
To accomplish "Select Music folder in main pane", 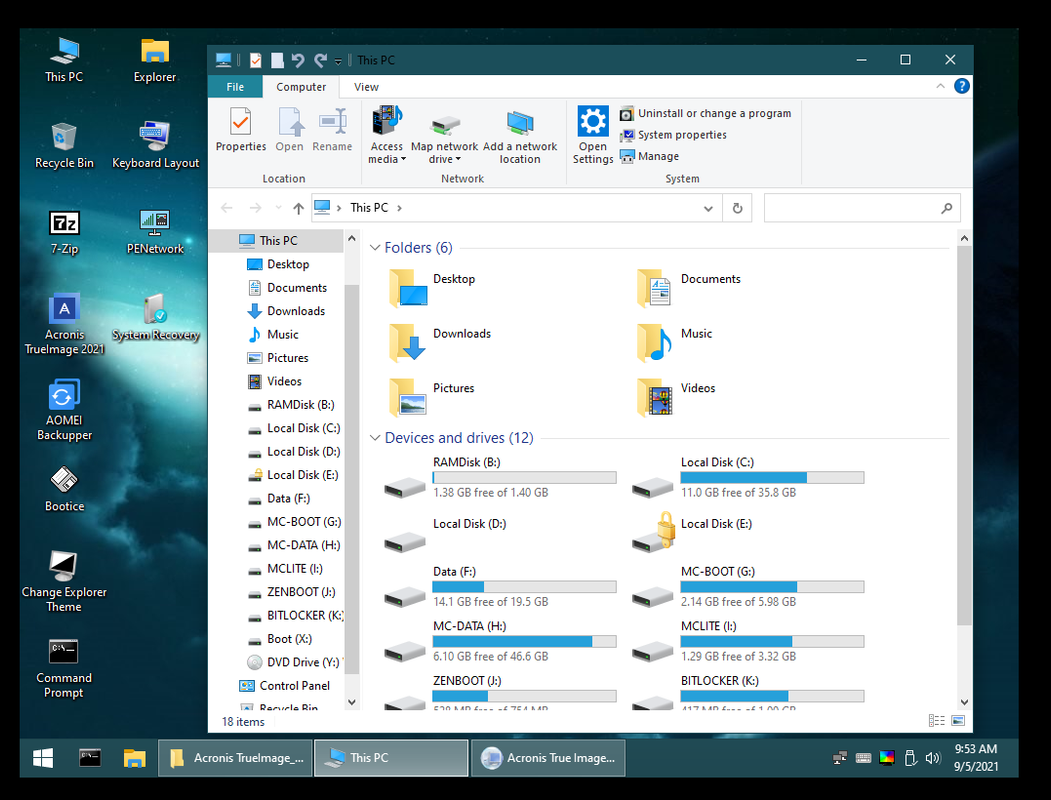I will click(x=674, y=342).
